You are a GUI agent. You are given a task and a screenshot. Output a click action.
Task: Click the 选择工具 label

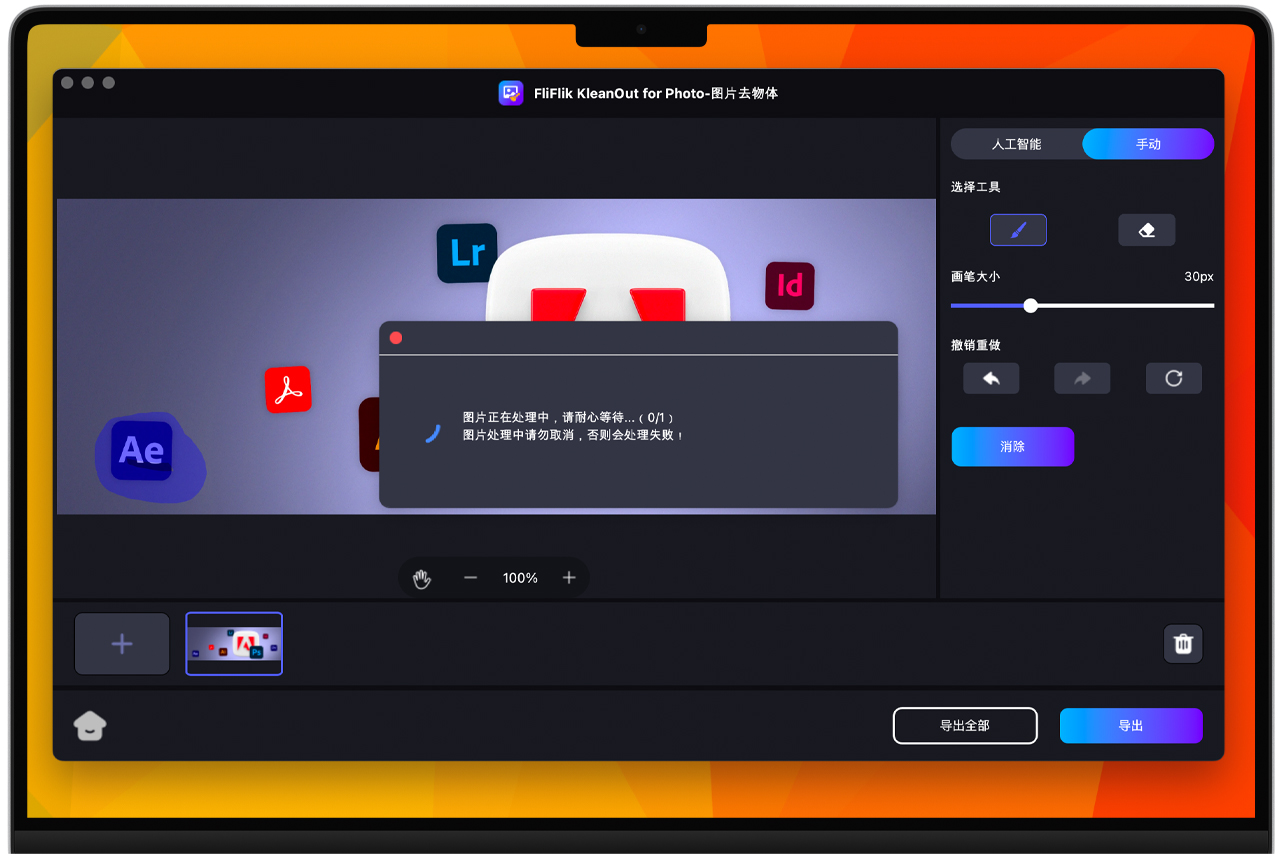(x=976, y=187)
